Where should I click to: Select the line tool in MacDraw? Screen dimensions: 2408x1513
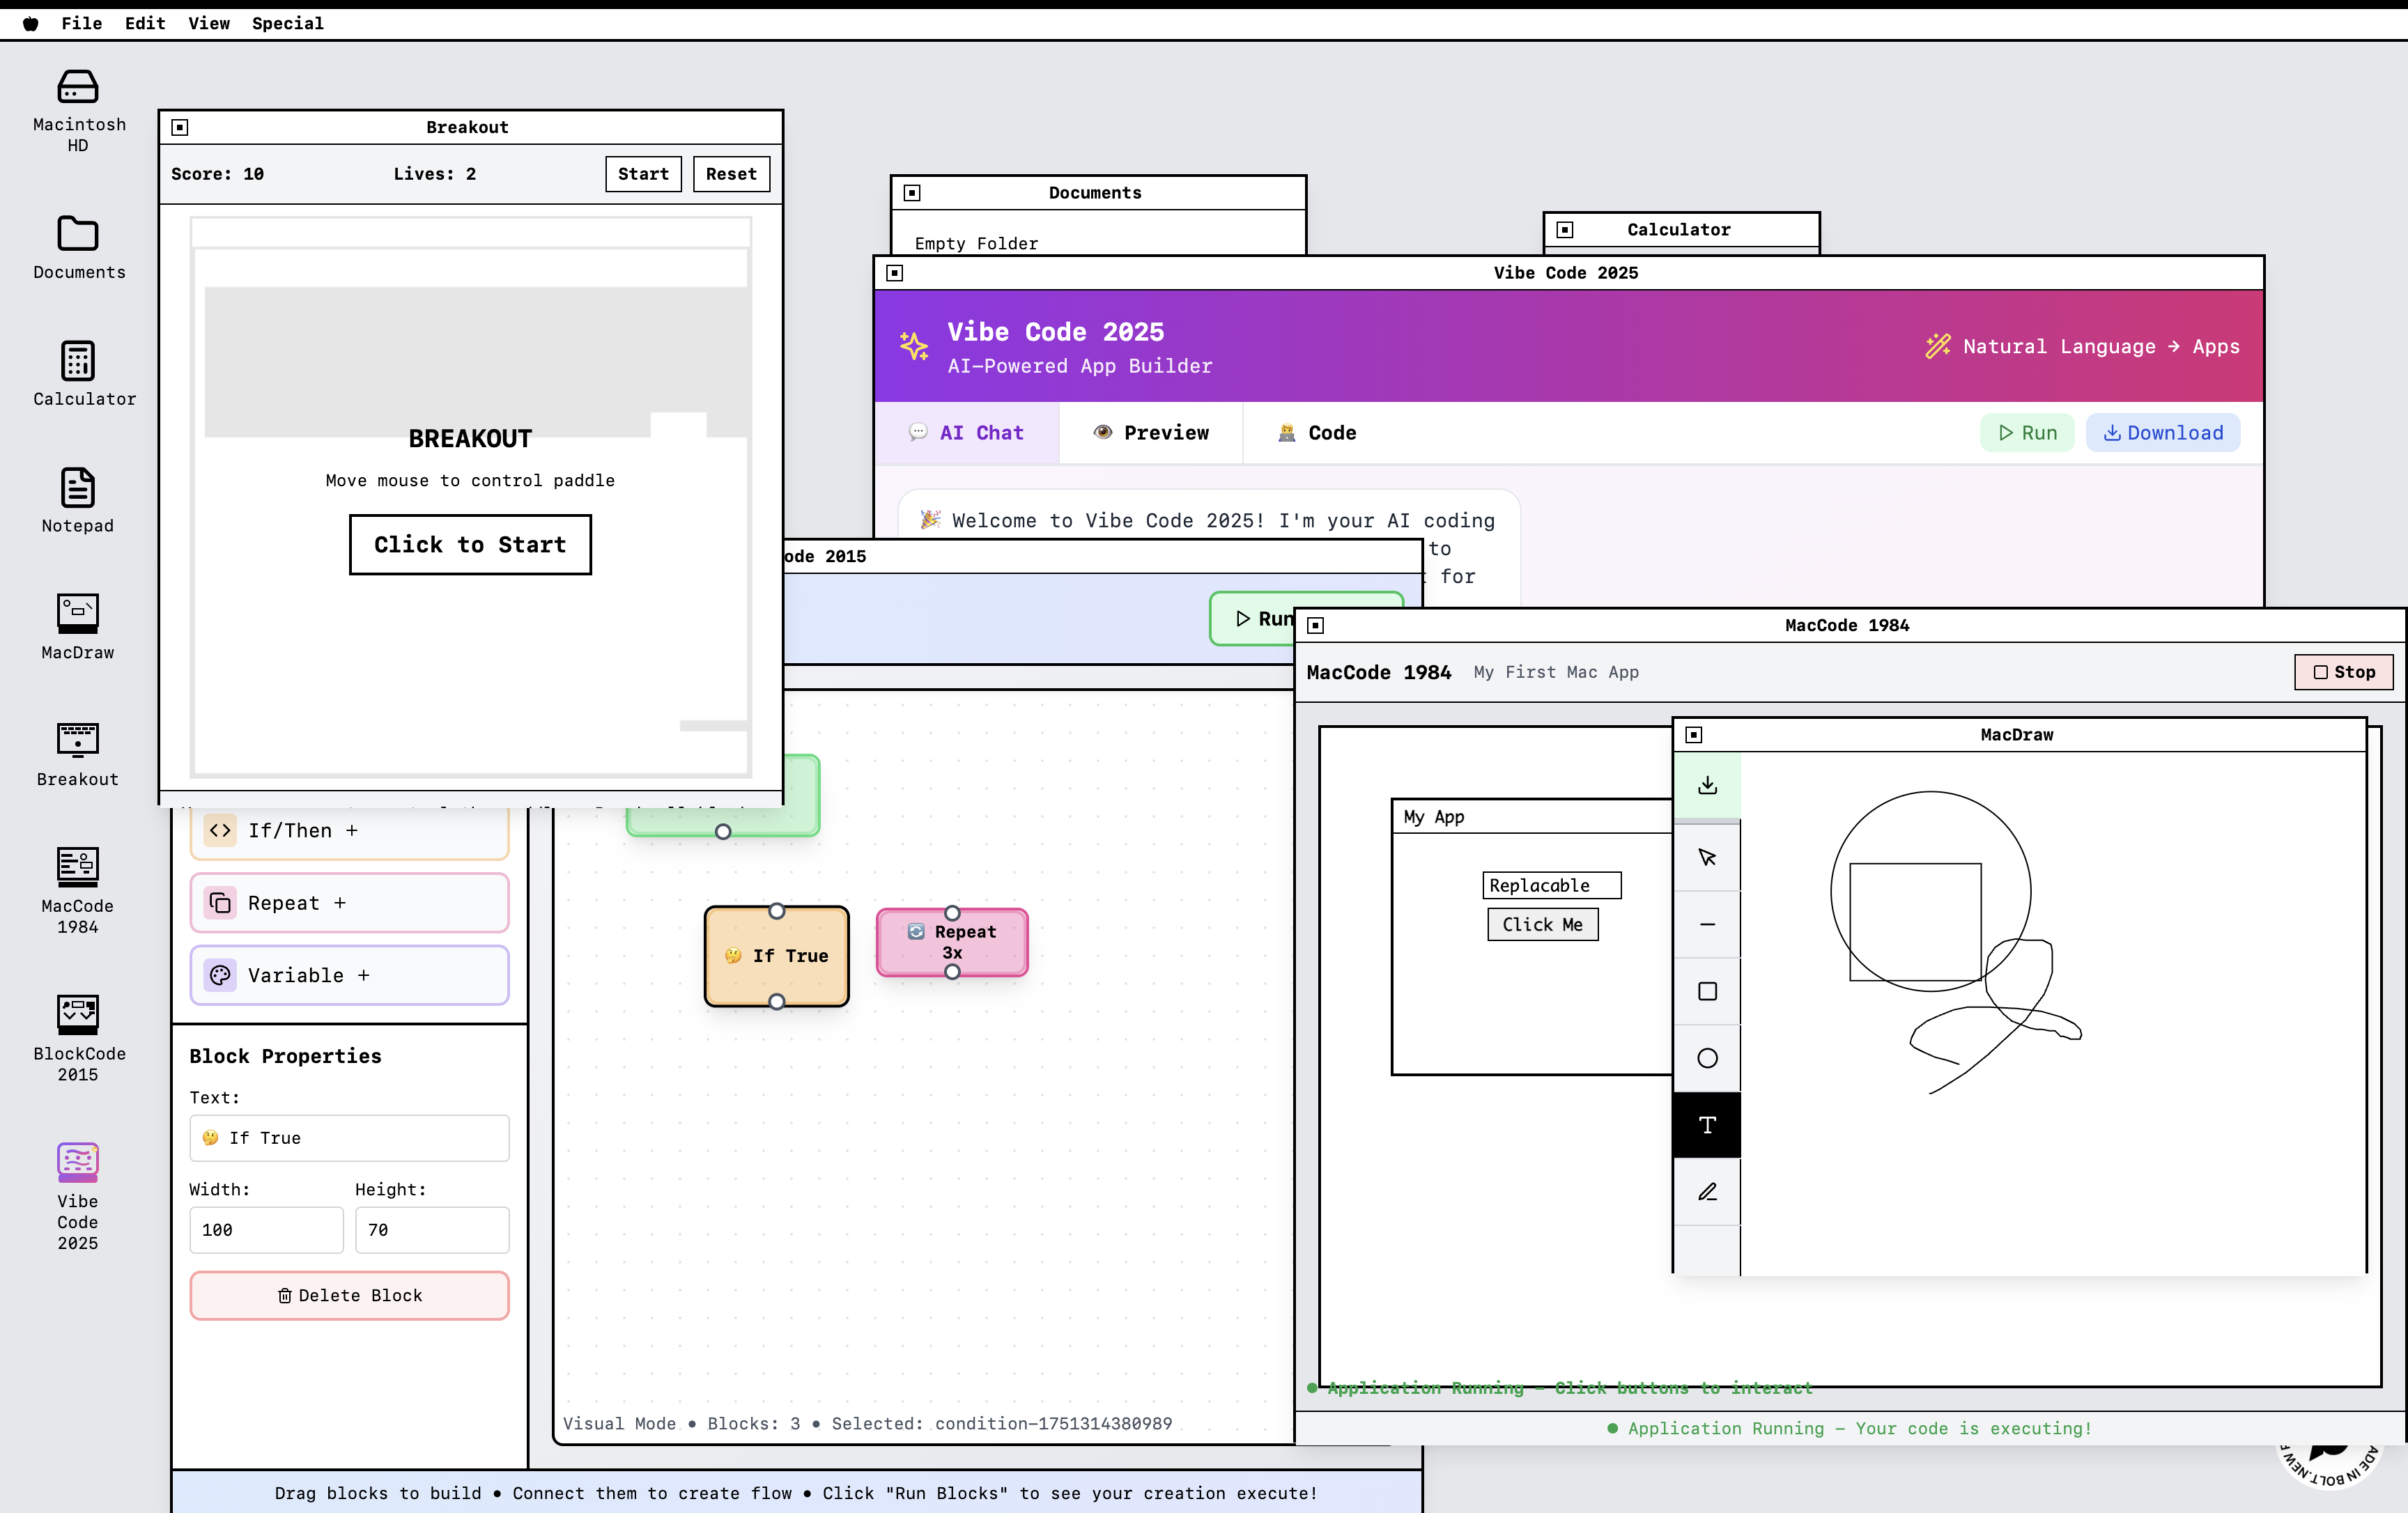1706,924
